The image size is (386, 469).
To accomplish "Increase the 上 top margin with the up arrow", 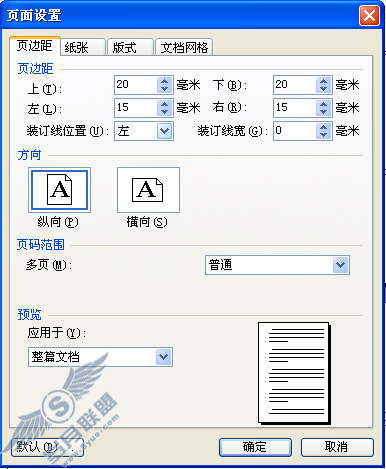I will (164, 81).
